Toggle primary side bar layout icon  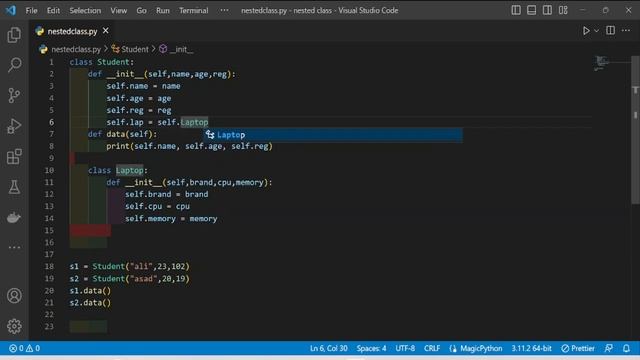coord(516,10)
